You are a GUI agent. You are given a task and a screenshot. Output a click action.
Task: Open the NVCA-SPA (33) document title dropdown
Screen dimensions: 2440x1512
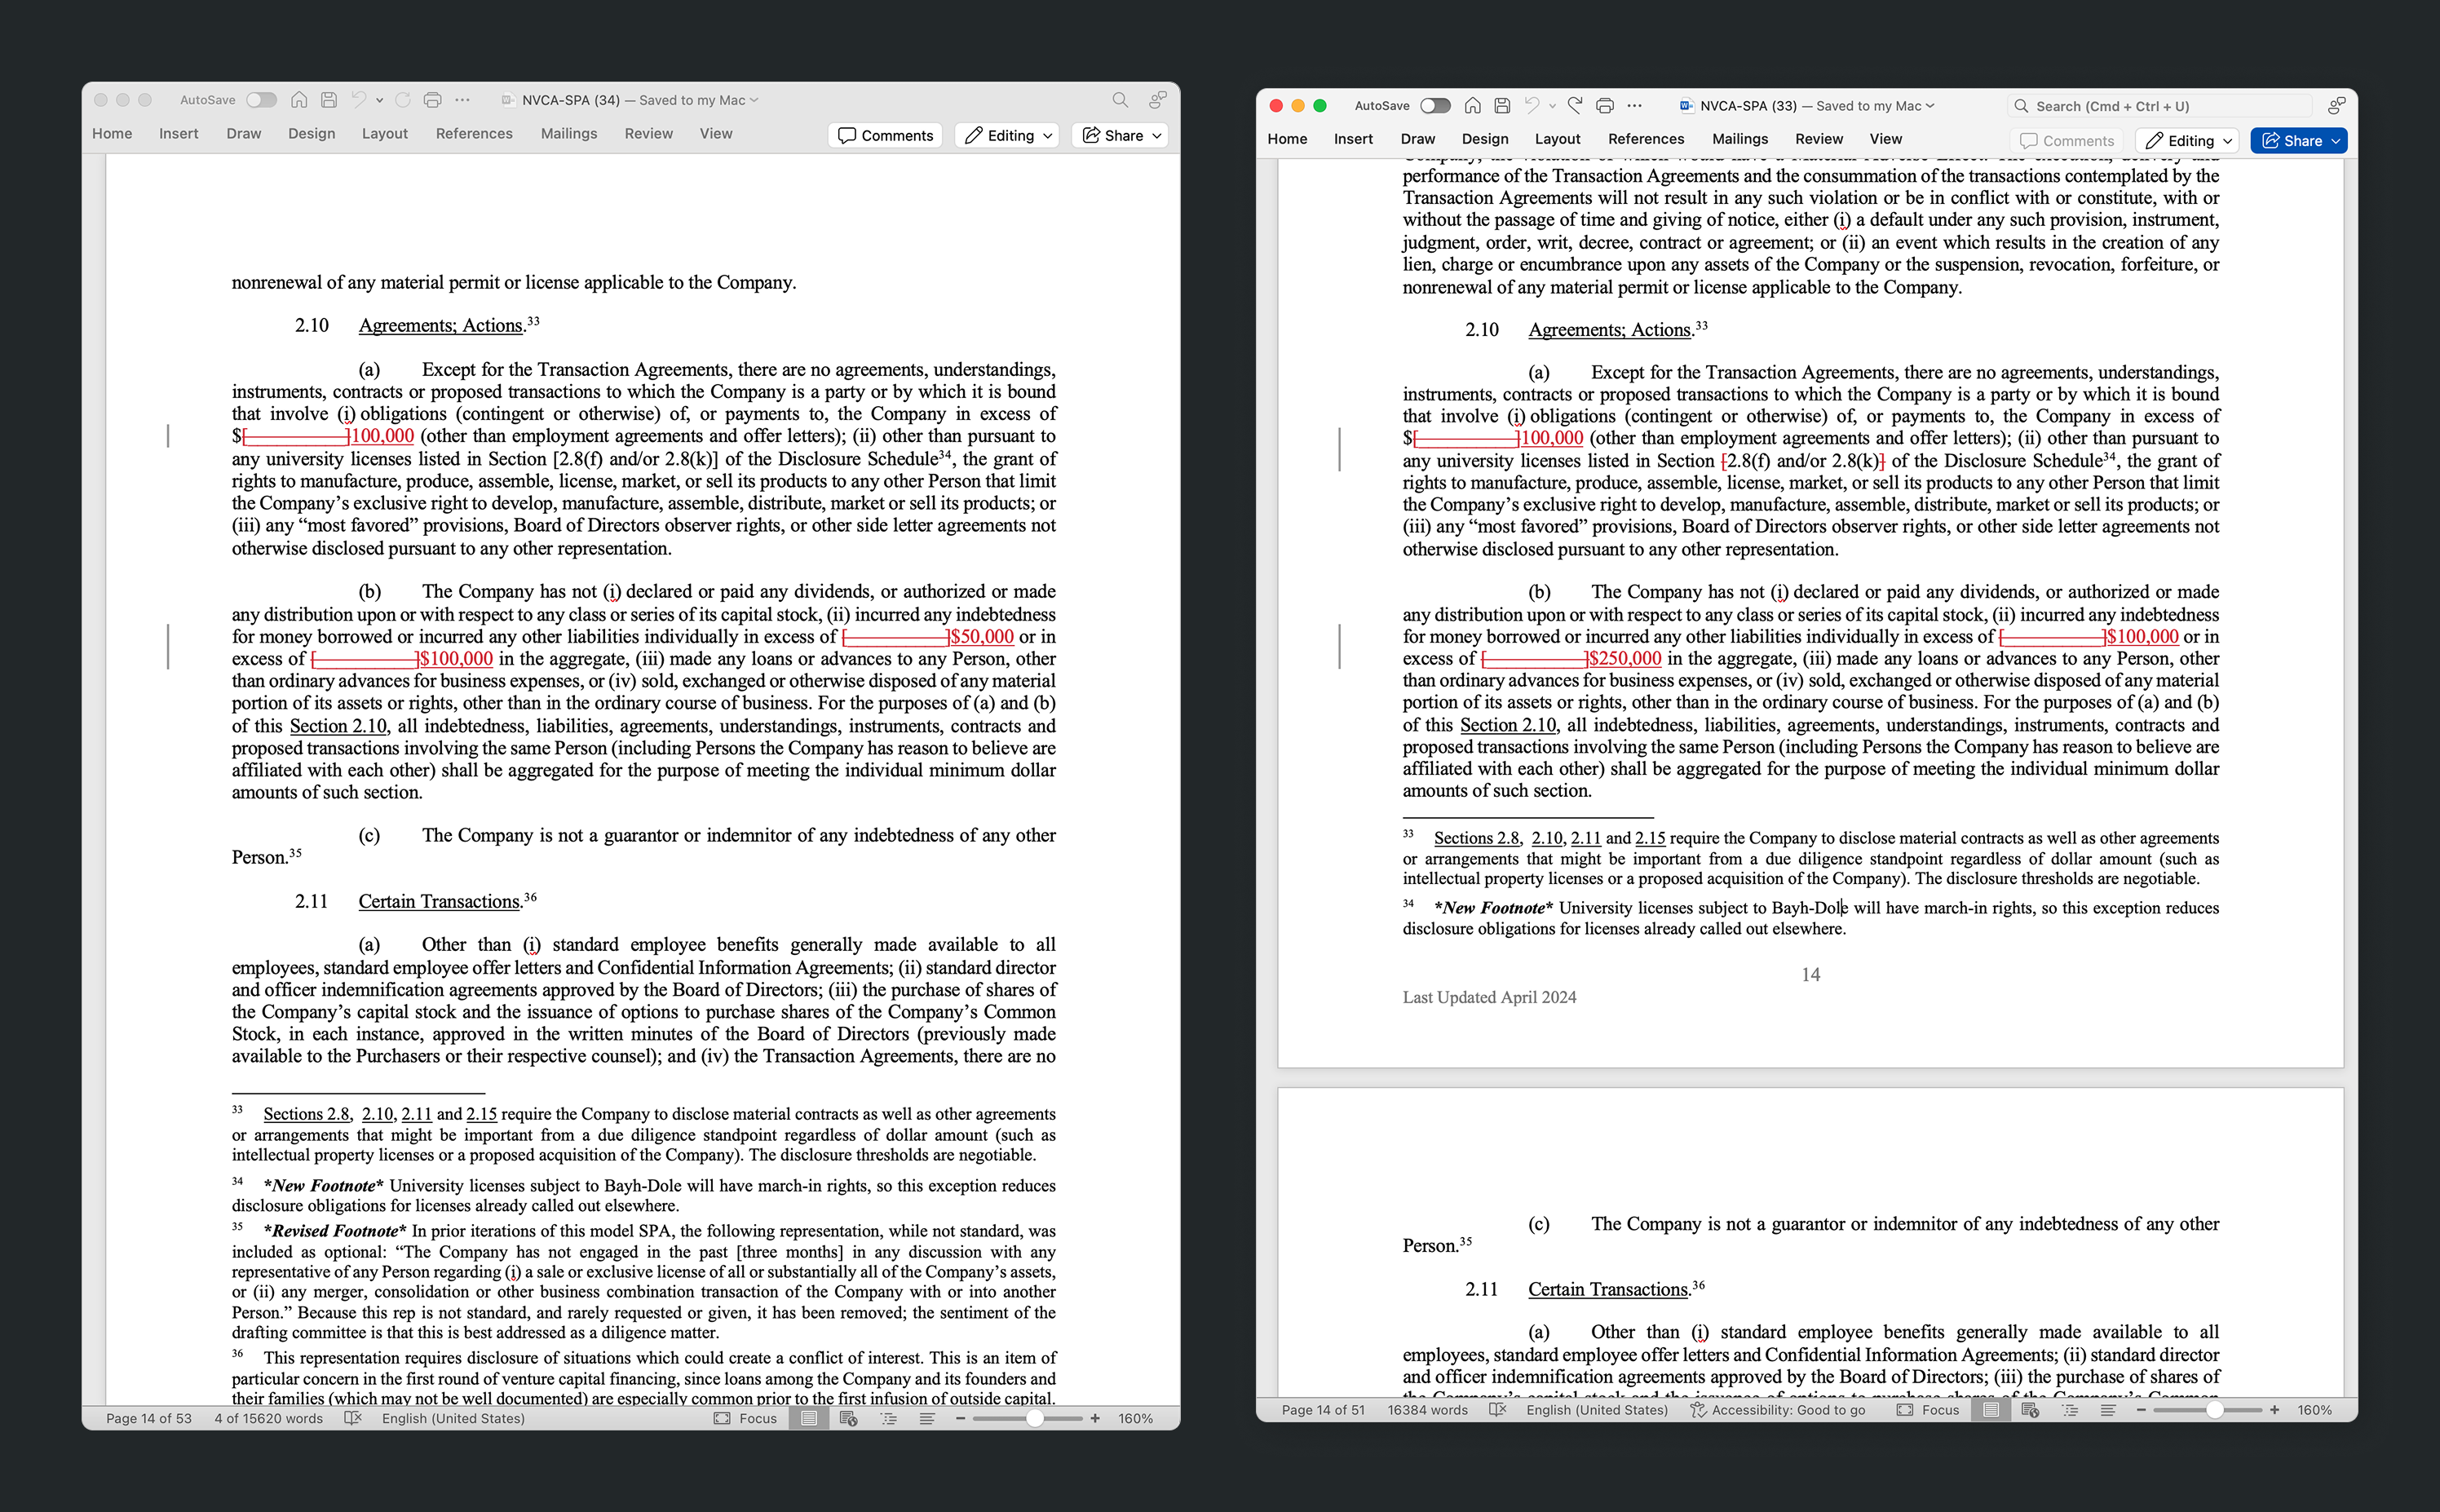click(x=1930, y=106)
